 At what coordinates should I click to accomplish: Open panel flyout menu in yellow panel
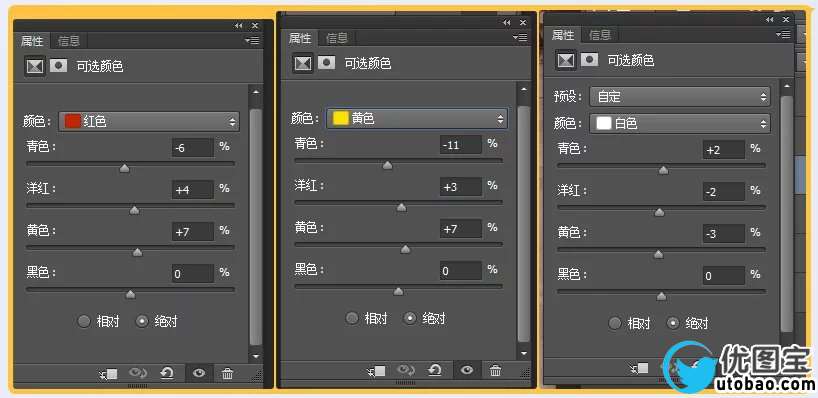point(520,38)
